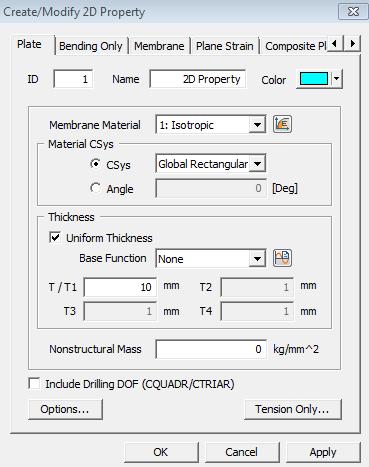This screenshot has width=369, height=467.
Task: Click the T3 thickness field
Action: 120,311
